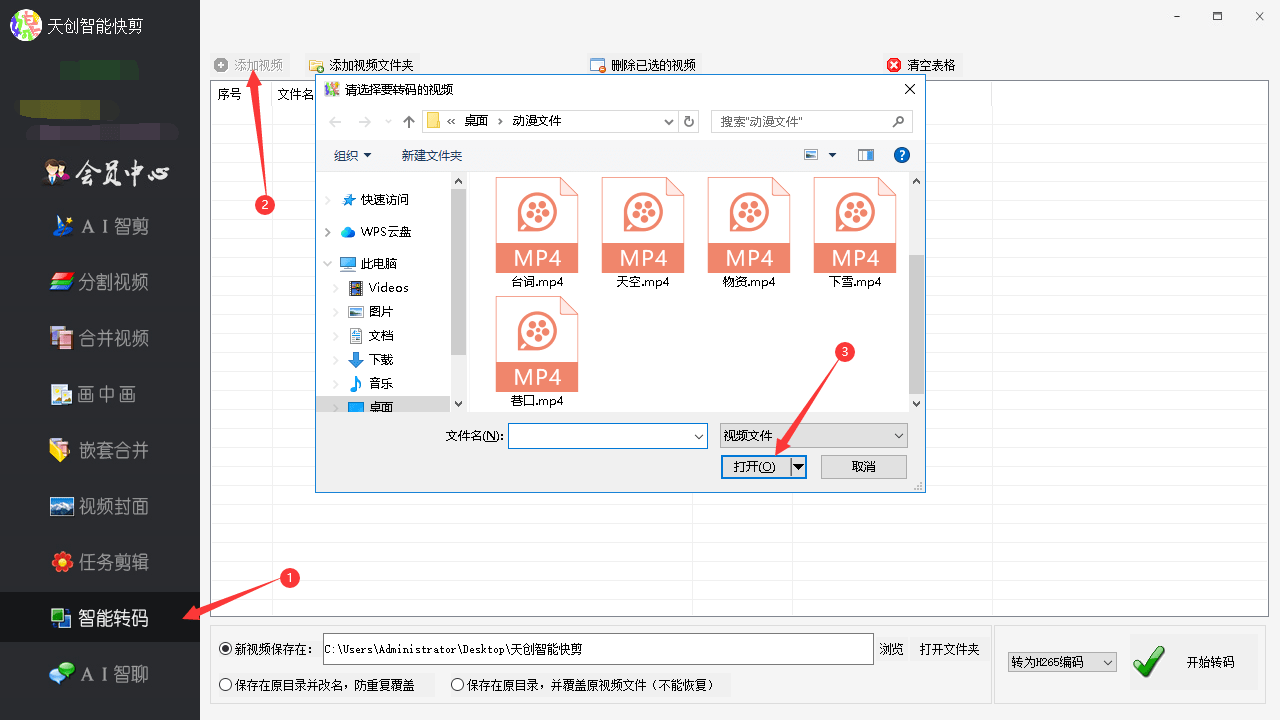Open recent locations dropdown arrow
The image size is (1280, 720).
(387, 122)
